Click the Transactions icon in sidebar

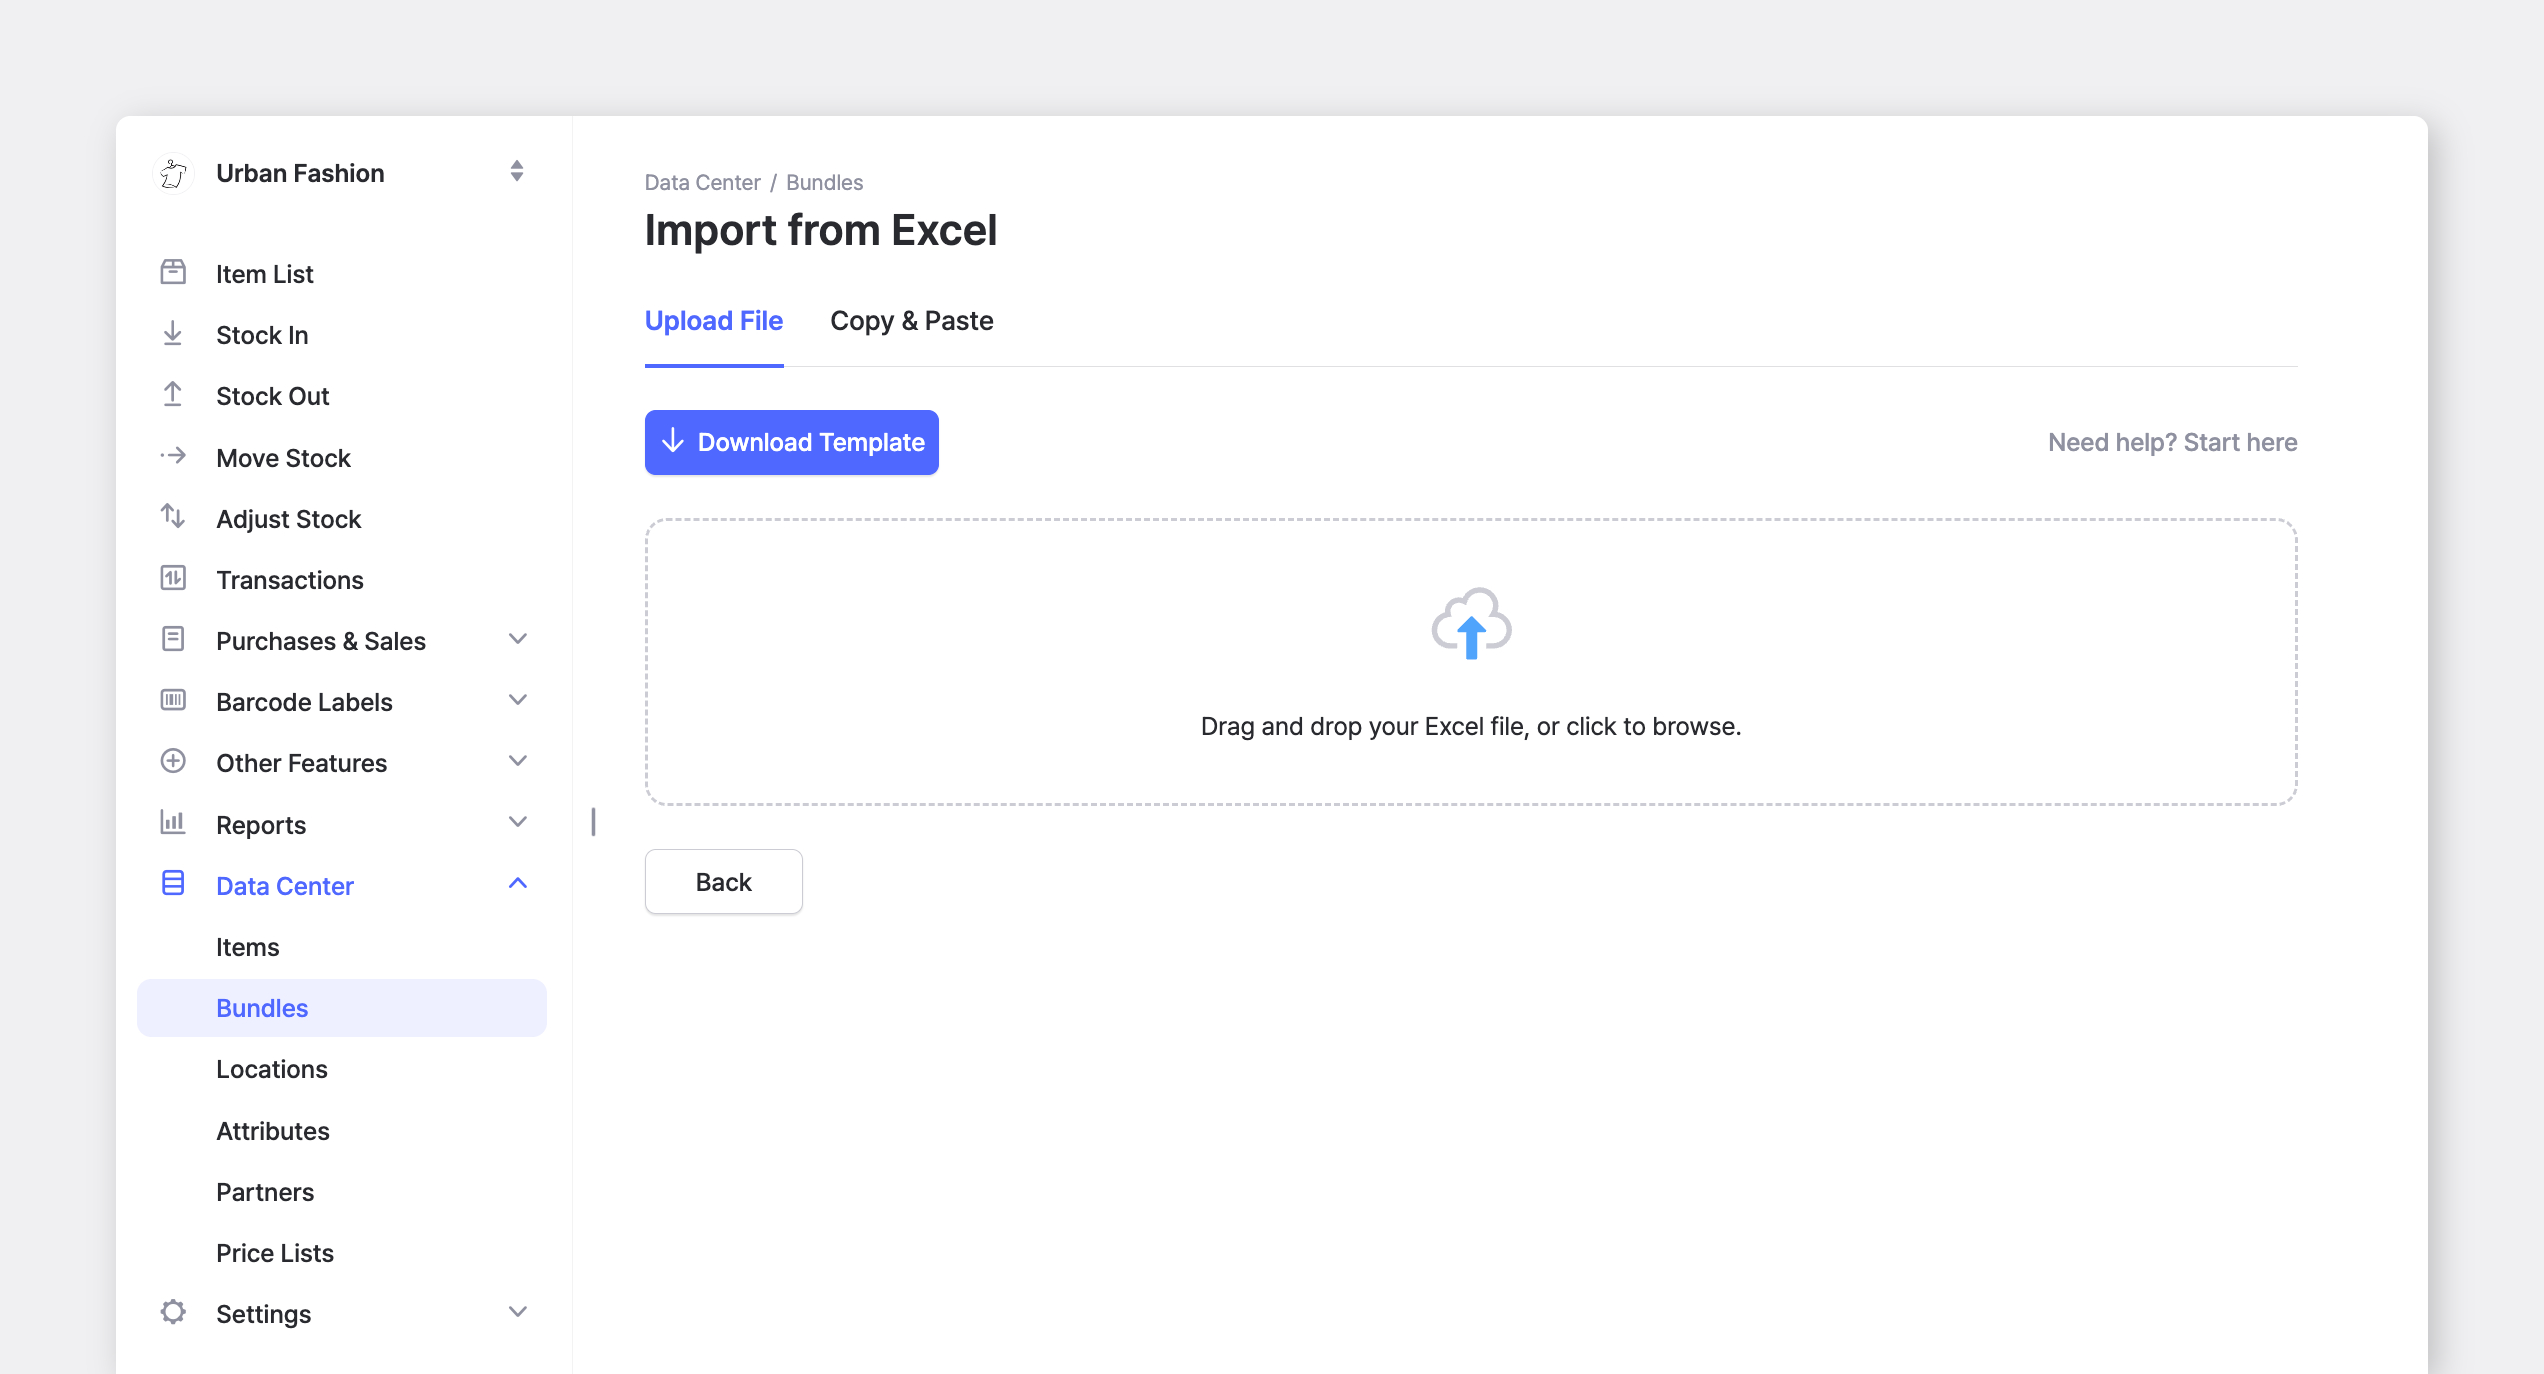tap(173, 578)
